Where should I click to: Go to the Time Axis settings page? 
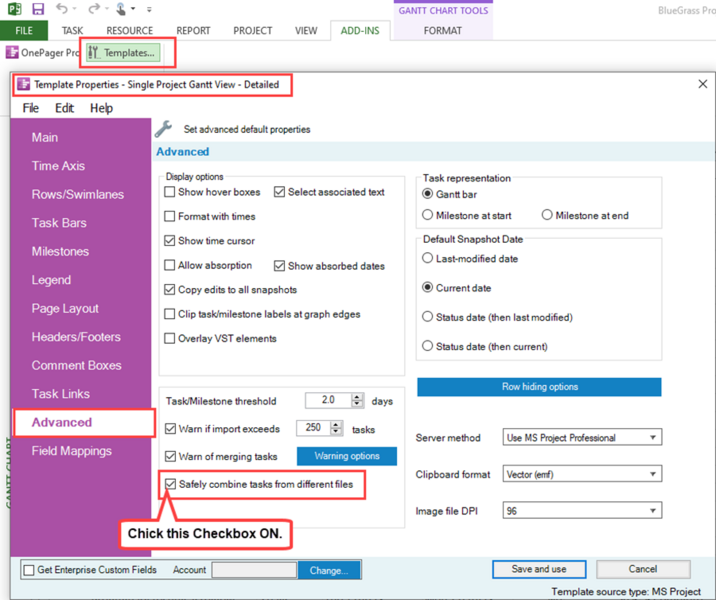pos(58,166)
